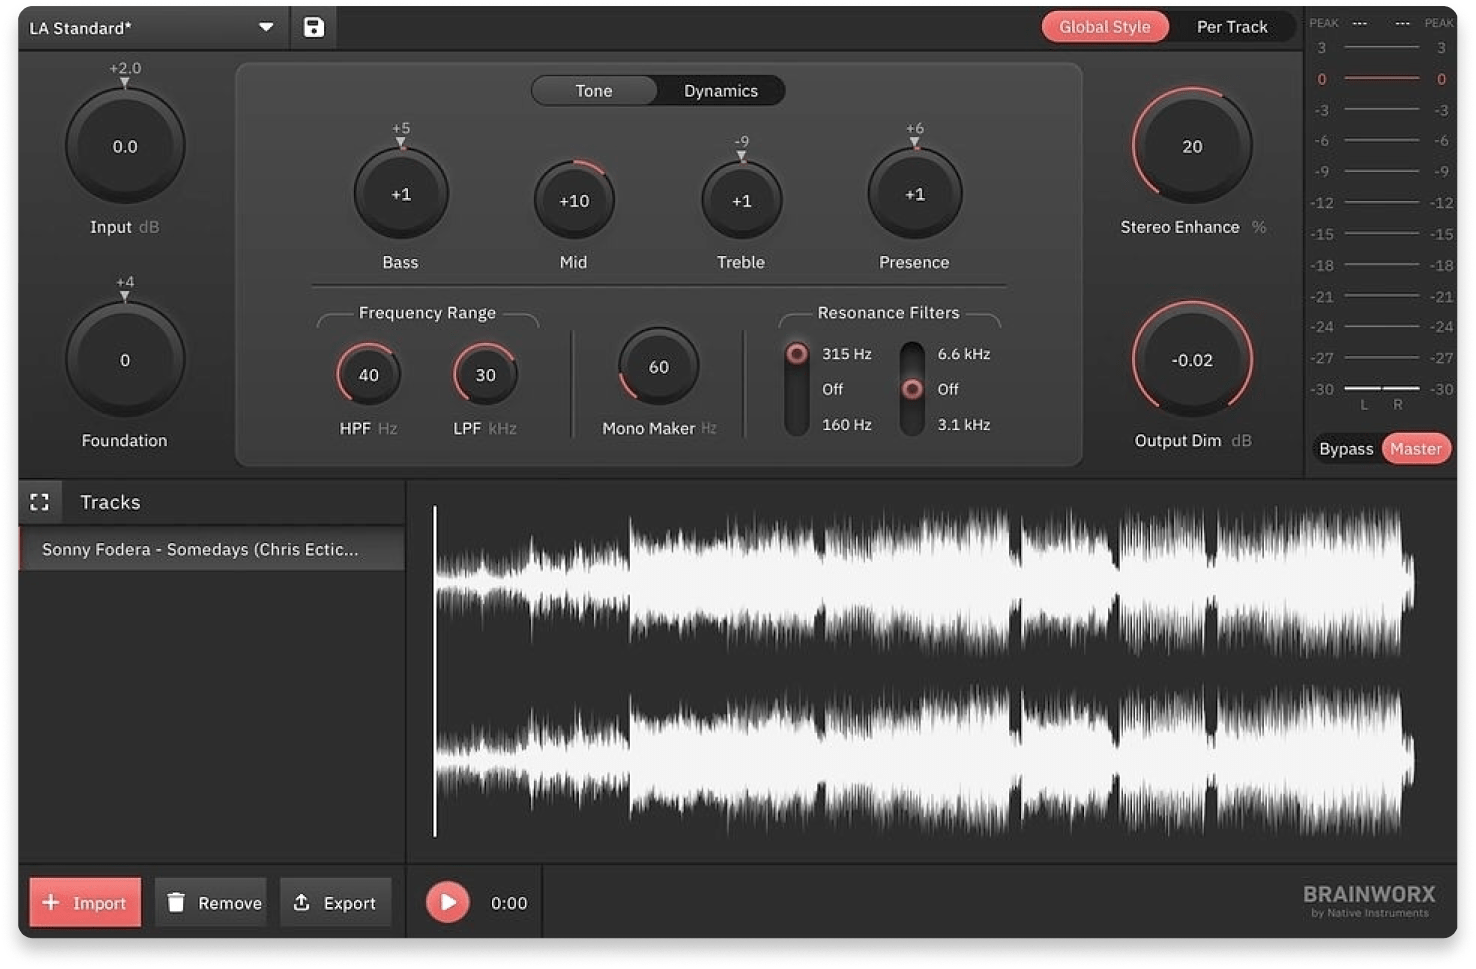Set right resonance filter to 6.6 kHz
This screenshot has width=1476, height=969.
(x=912, y=354)
